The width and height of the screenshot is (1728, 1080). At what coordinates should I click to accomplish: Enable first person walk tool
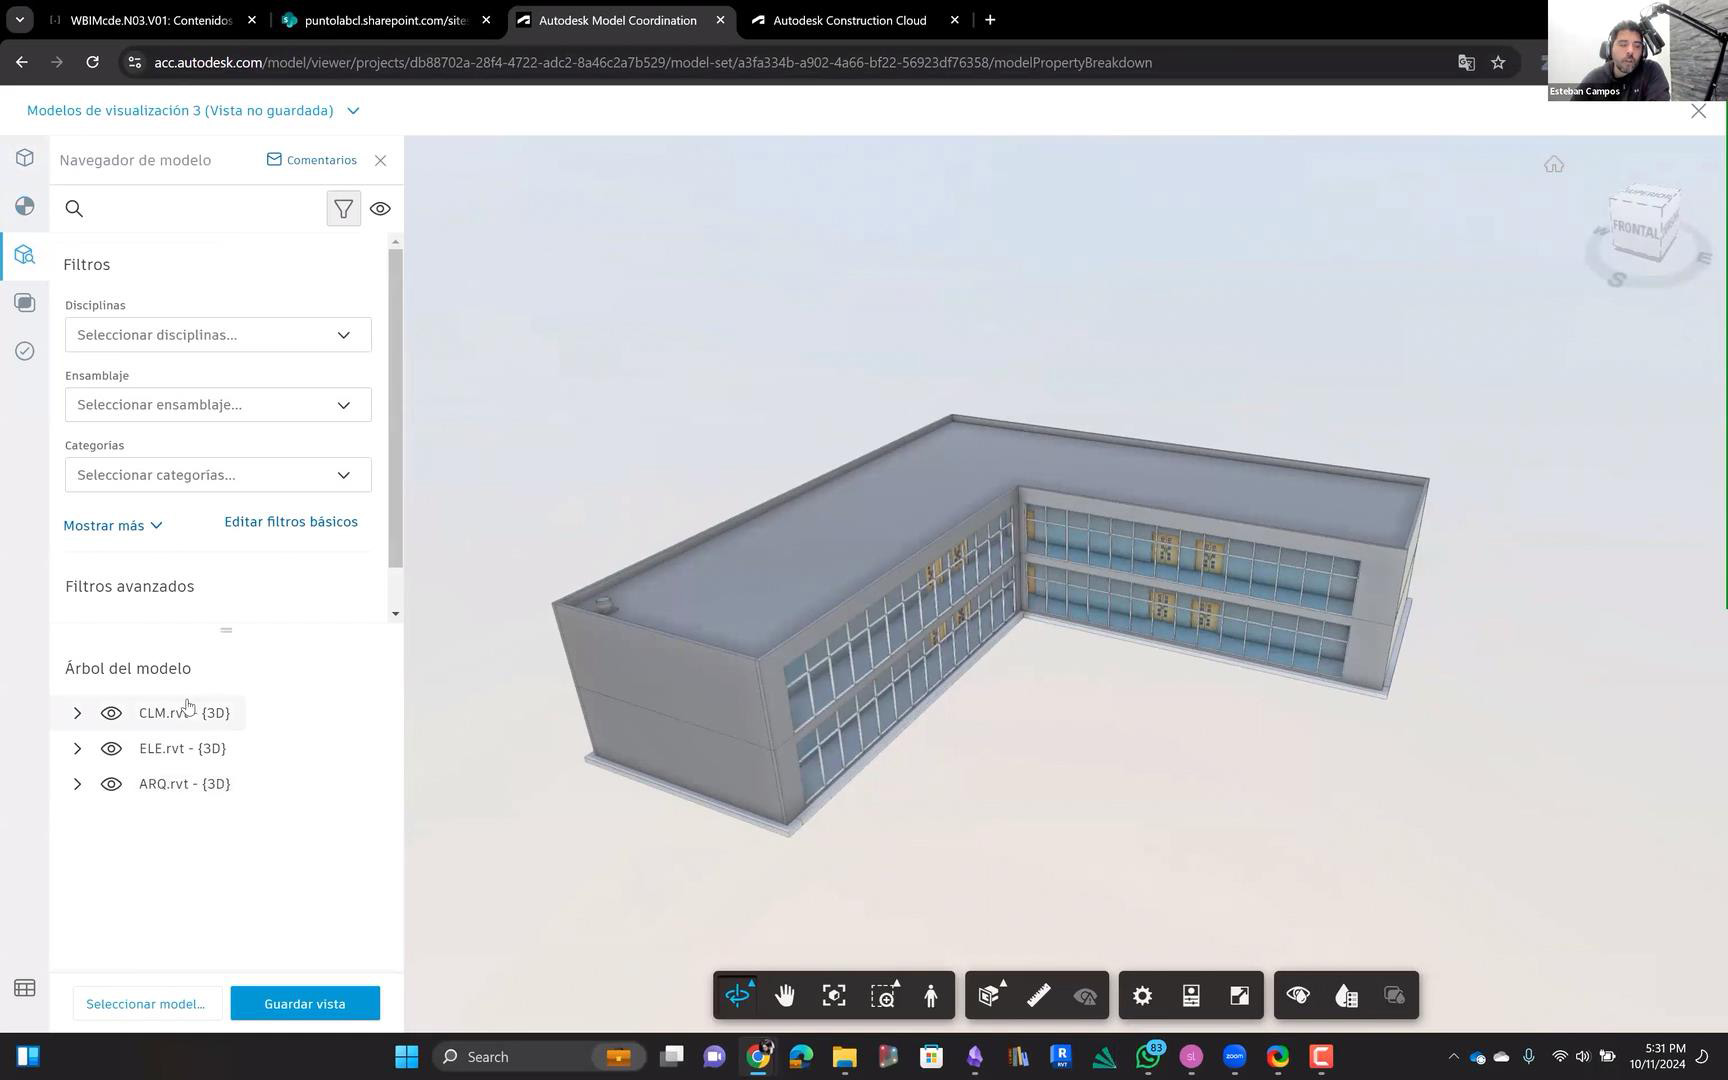[x=931, y=996]
